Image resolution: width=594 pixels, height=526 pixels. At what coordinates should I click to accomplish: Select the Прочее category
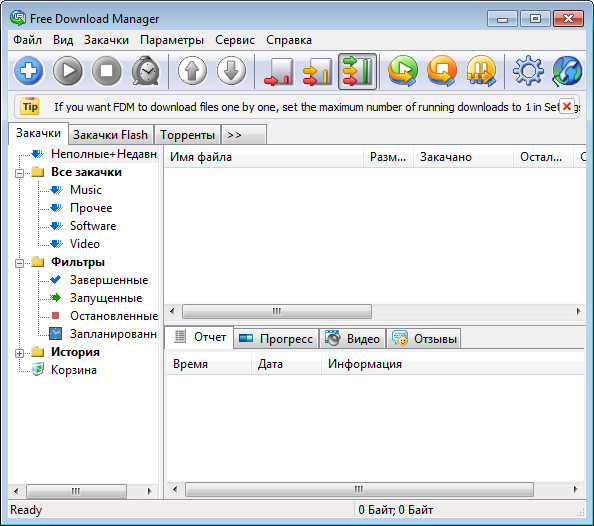(91, 208)
